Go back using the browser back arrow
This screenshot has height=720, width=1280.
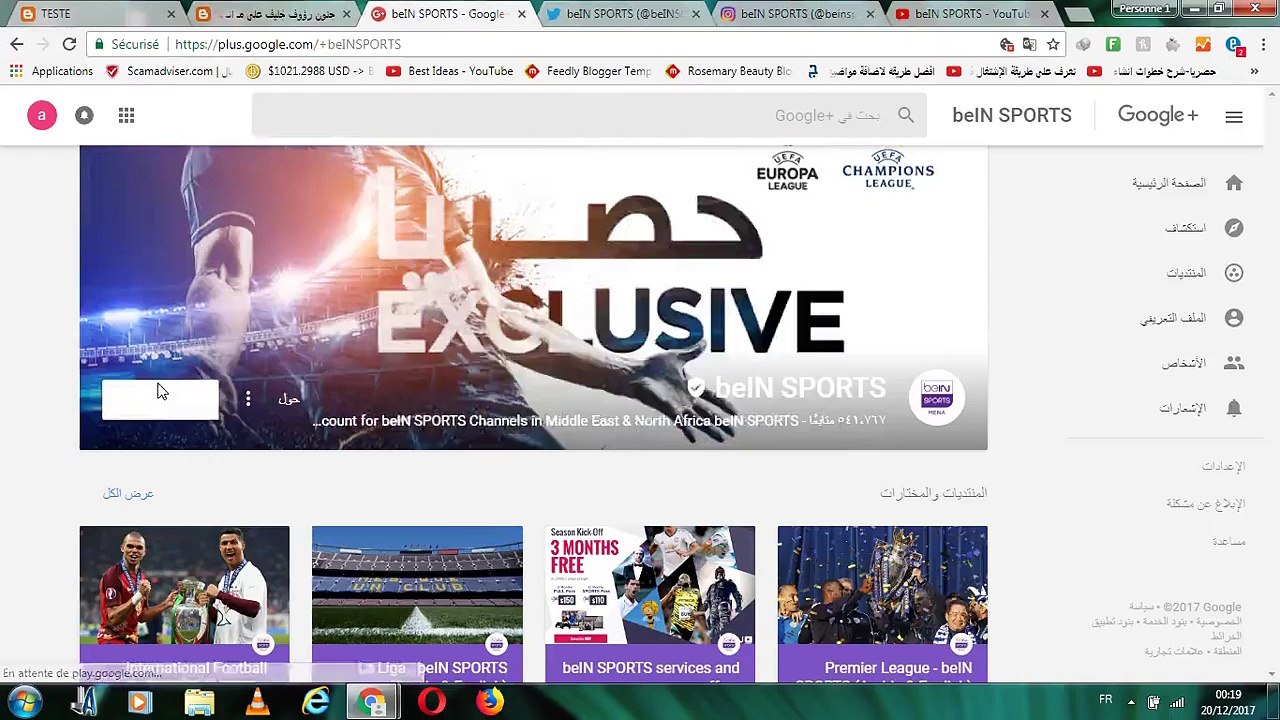[17, 44]
